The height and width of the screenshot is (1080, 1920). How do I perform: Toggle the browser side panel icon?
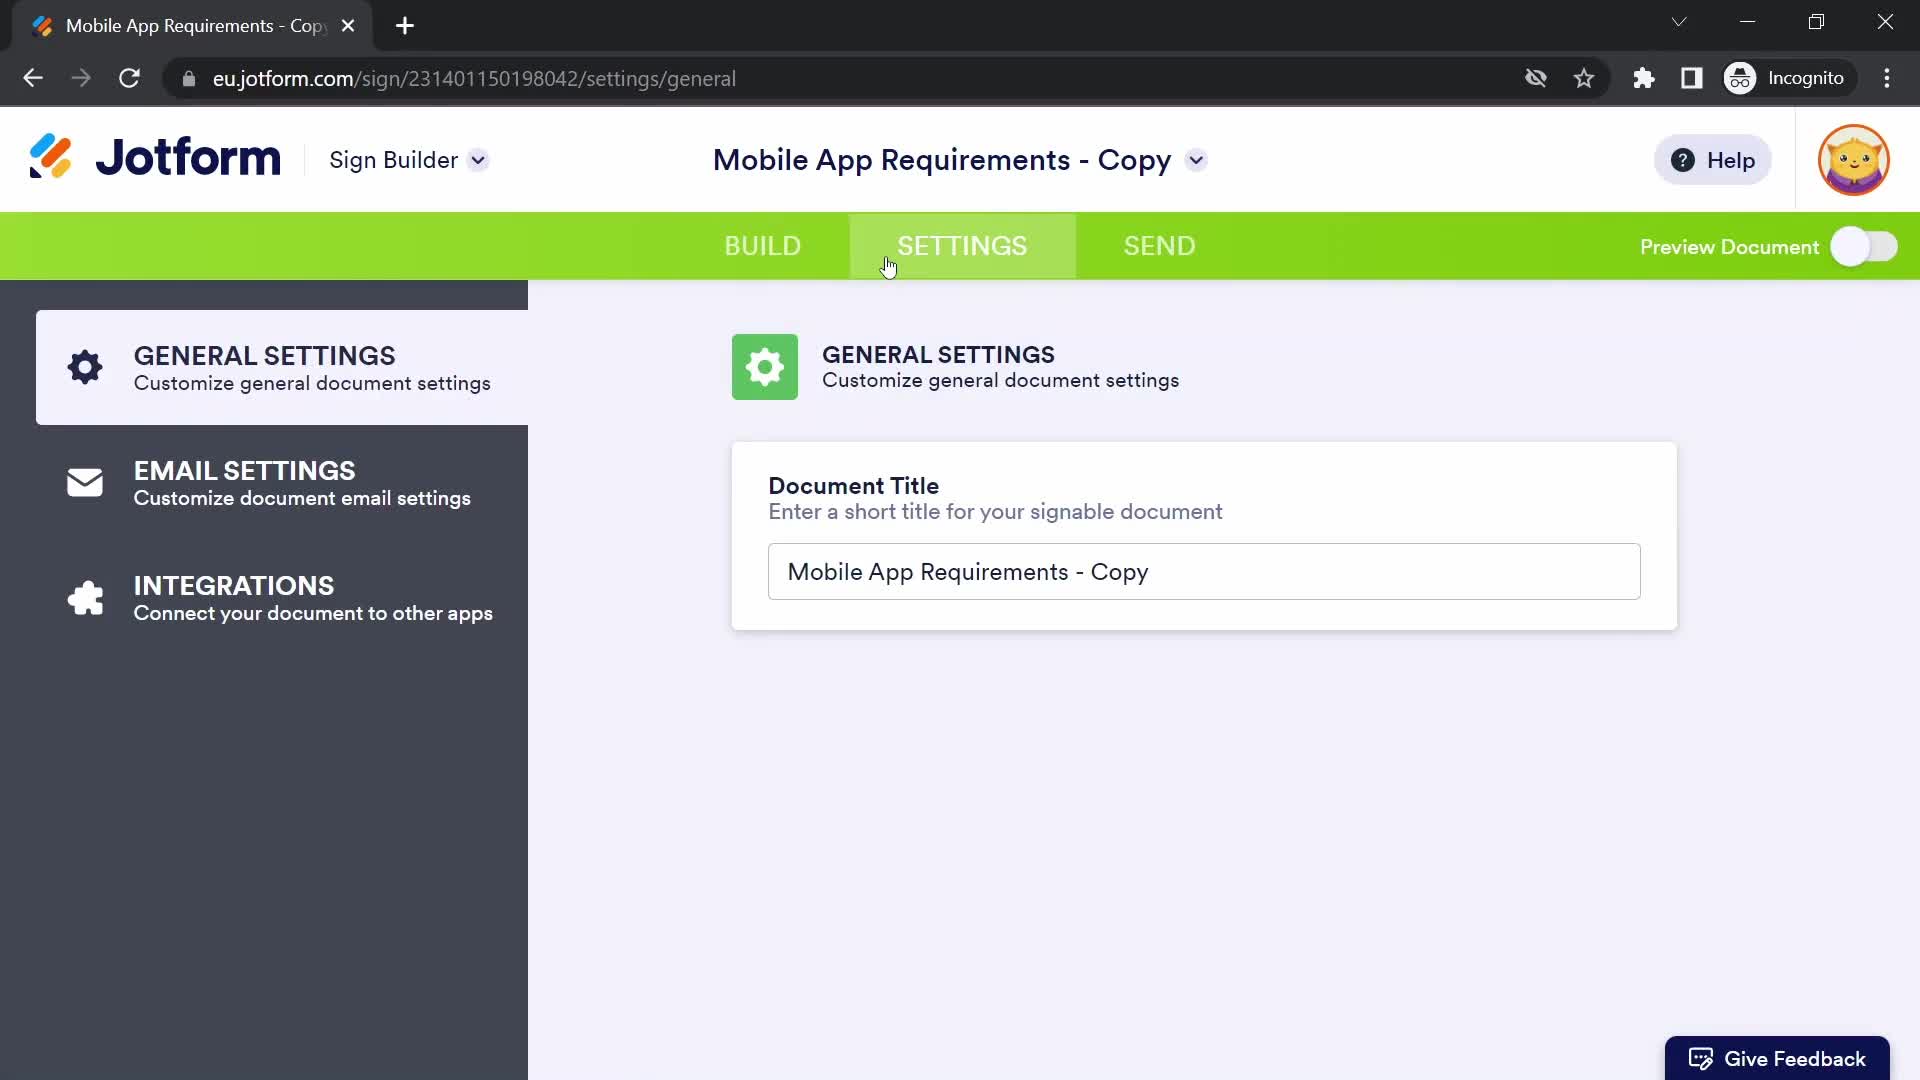click(x=1692, y=78)
